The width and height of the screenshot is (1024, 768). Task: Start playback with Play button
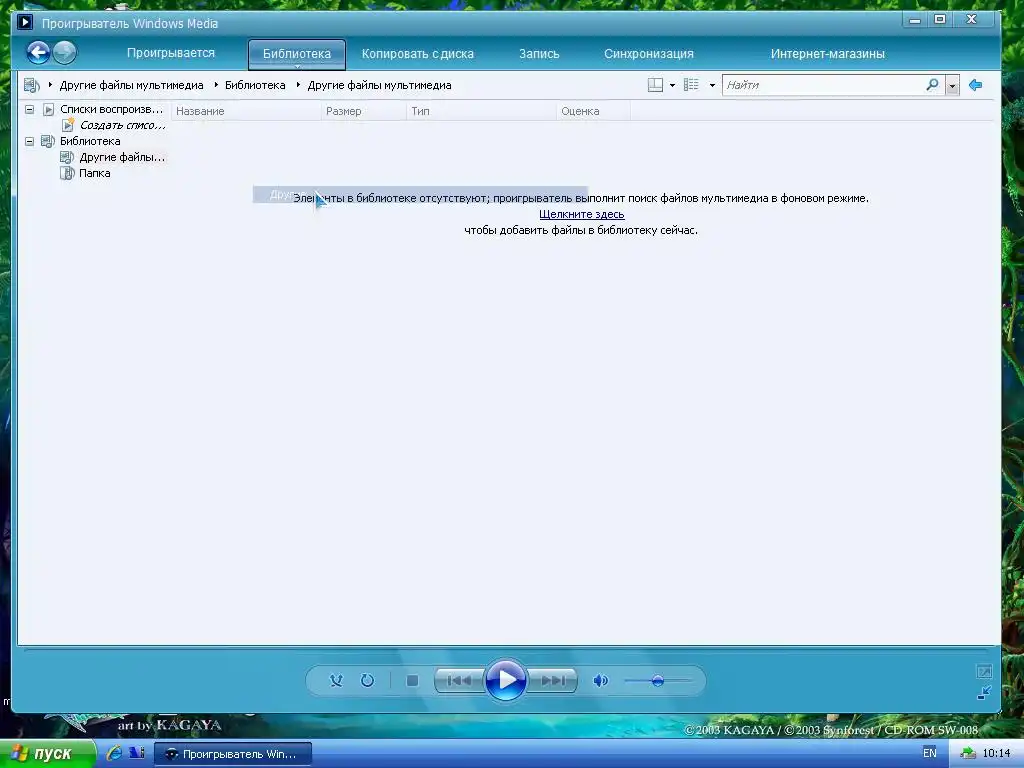click(x=505, y=680)
